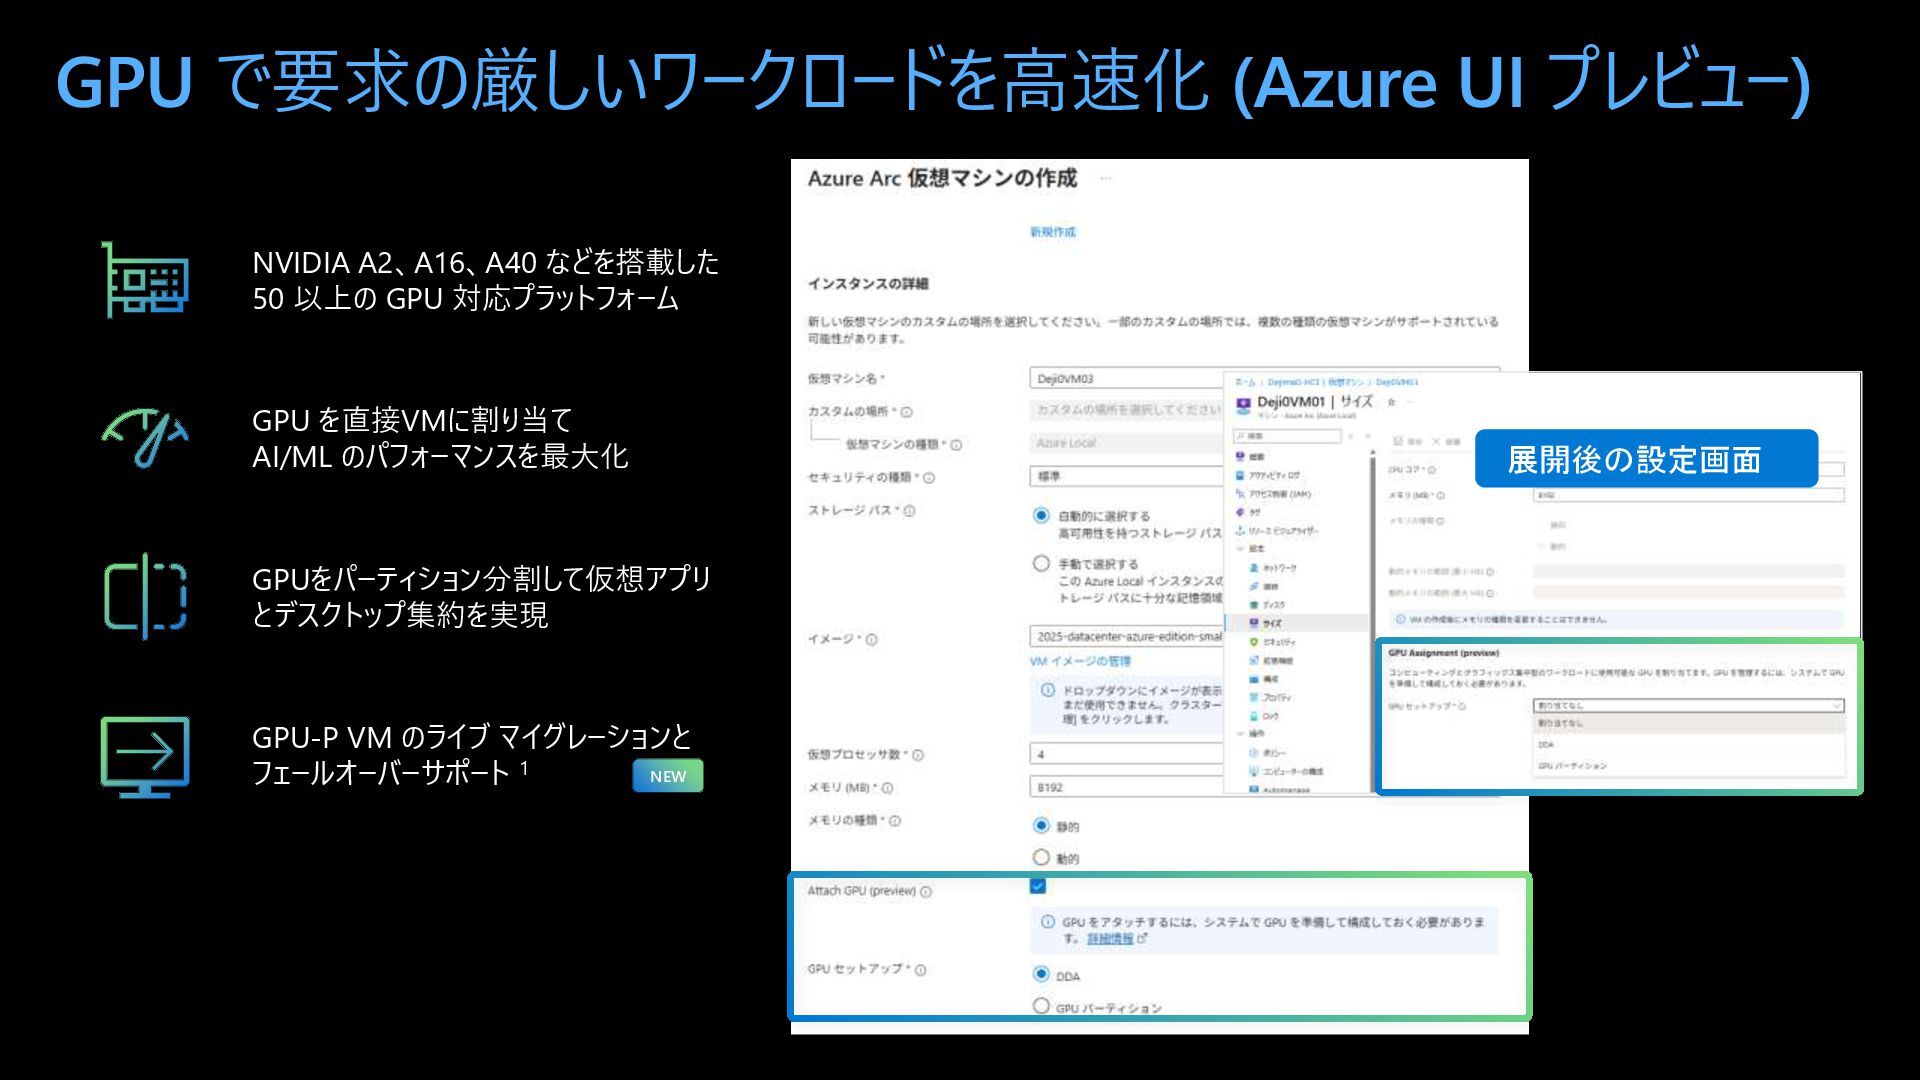This screenshot has width=1920, height=1080.
Task: Open セキュリティの種類 dropdown showing 標準
Action: [1126, 477]
